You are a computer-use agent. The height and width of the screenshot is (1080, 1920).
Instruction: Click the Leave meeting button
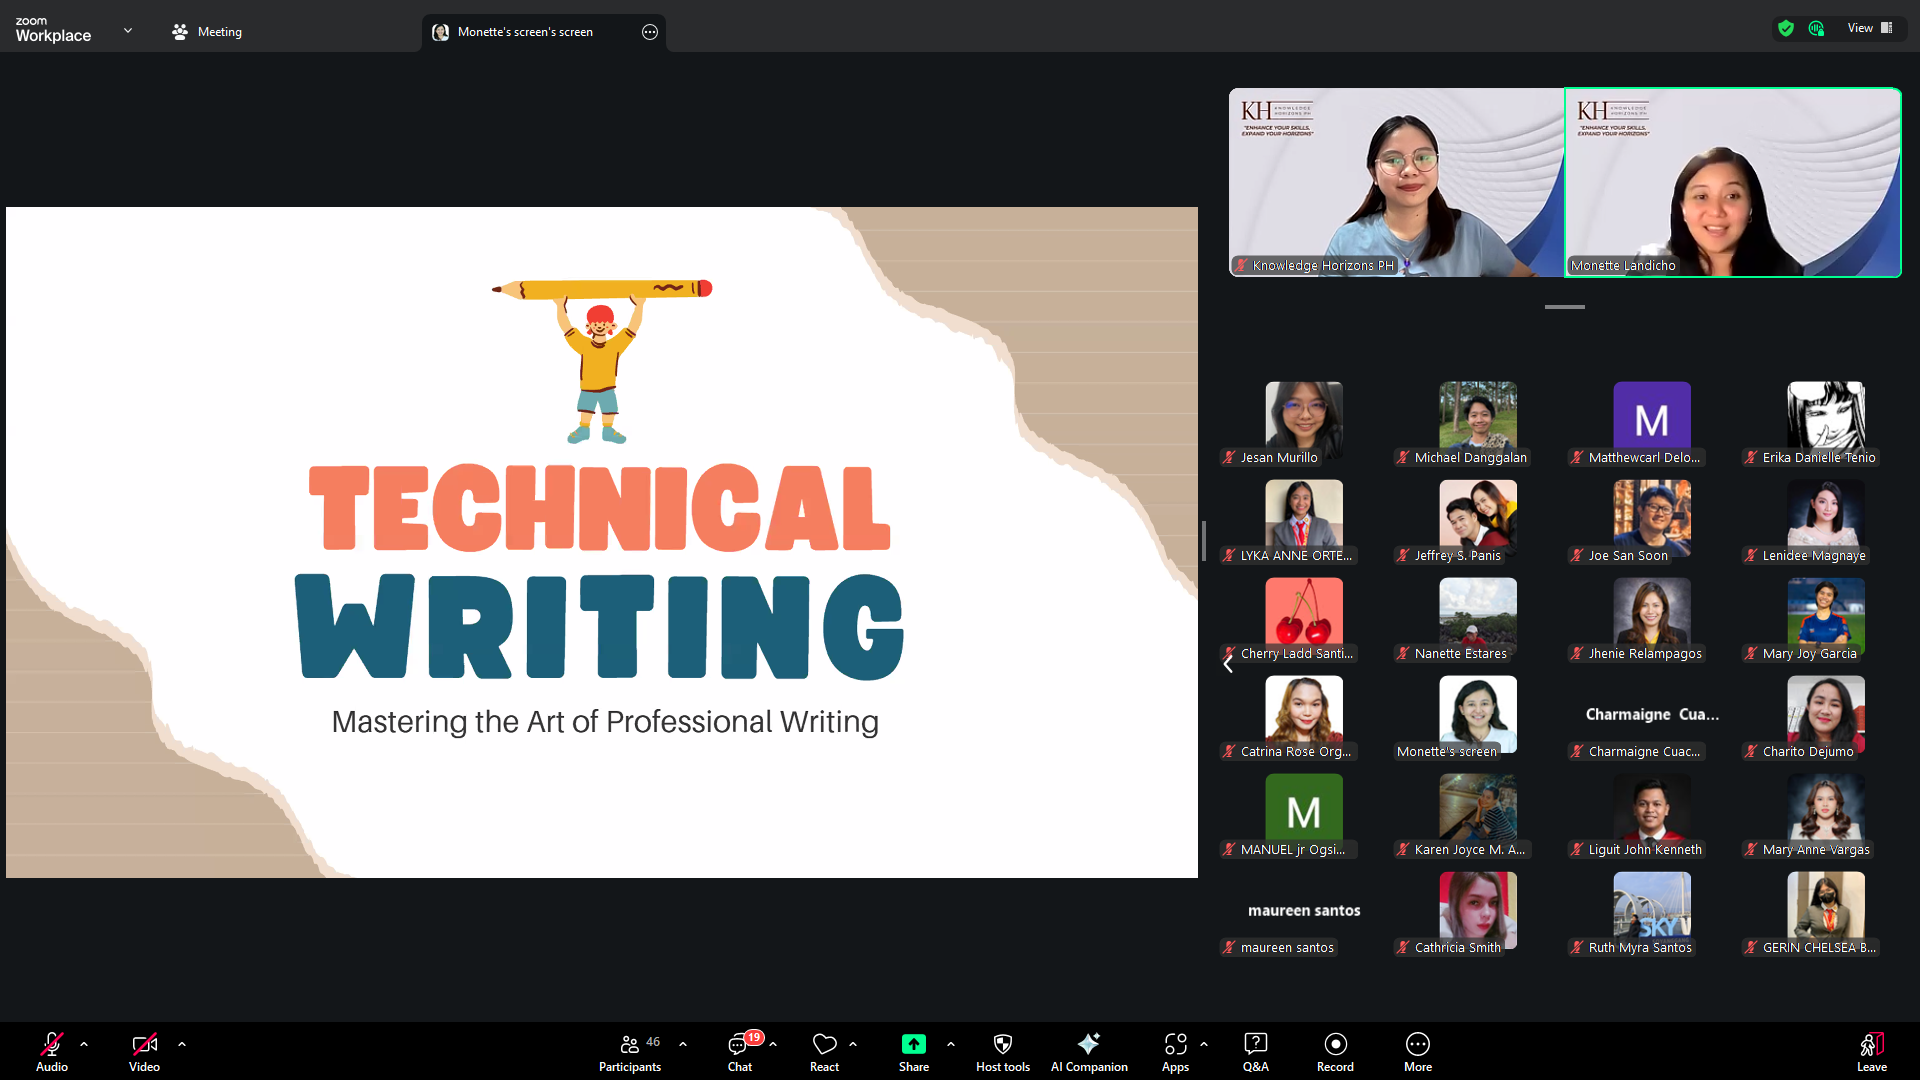[x=1871, y=1050]
